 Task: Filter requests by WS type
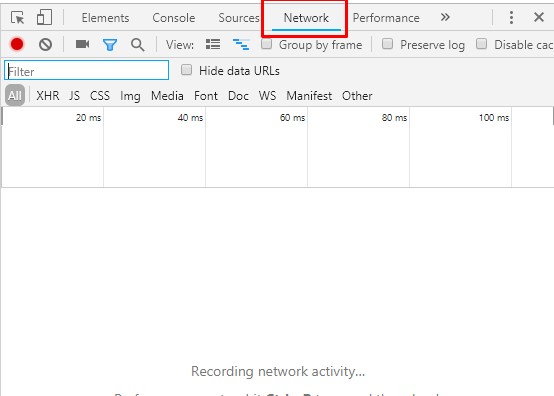pyautogui.click(x=267, y=96)
